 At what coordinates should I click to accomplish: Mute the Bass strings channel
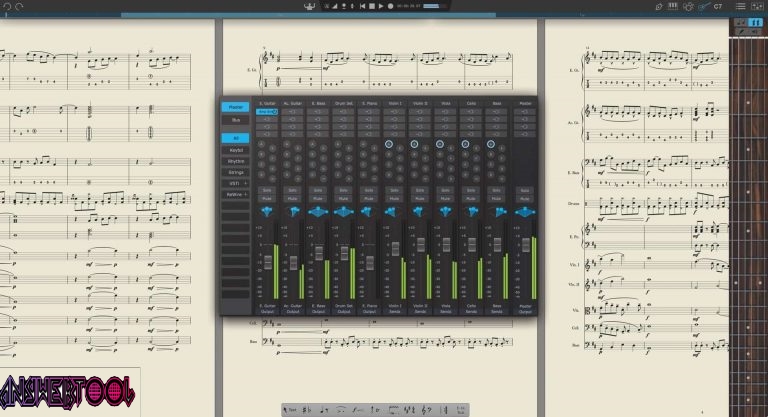[x=496, y=198]
